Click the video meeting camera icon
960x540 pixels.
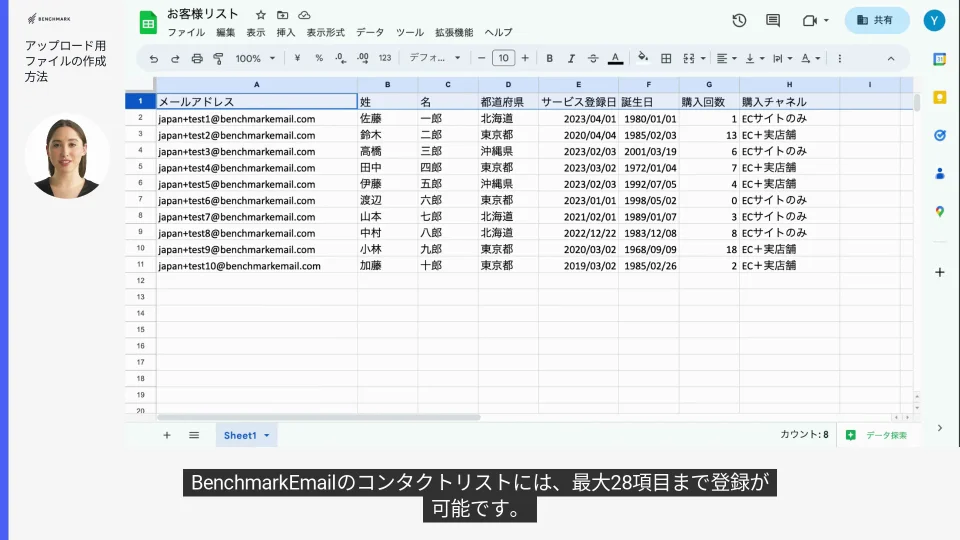point(810,20)
